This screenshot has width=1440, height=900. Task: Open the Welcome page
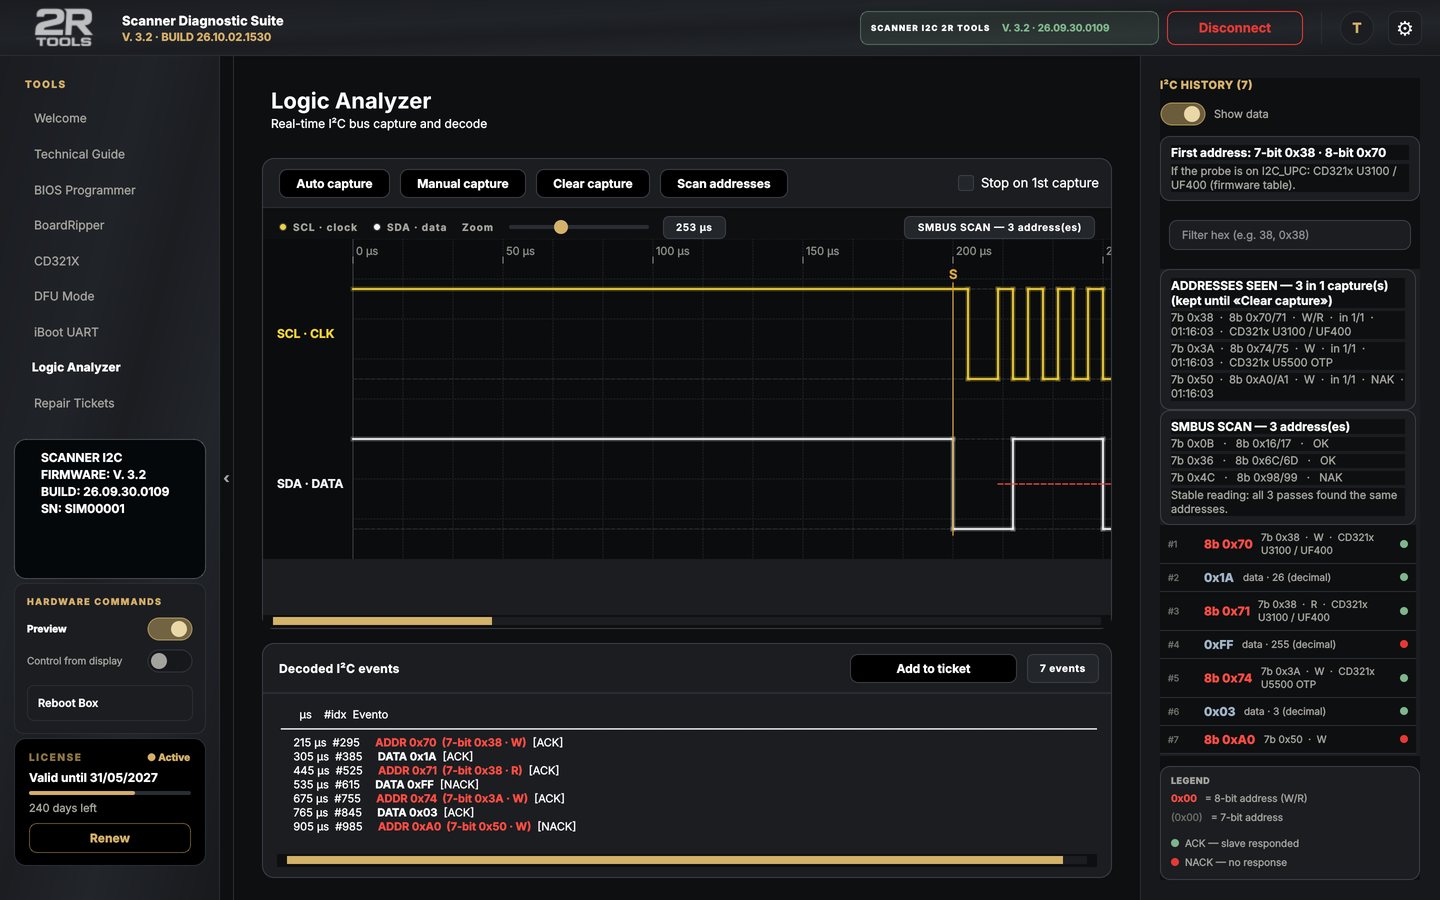[x=60, y=118]
